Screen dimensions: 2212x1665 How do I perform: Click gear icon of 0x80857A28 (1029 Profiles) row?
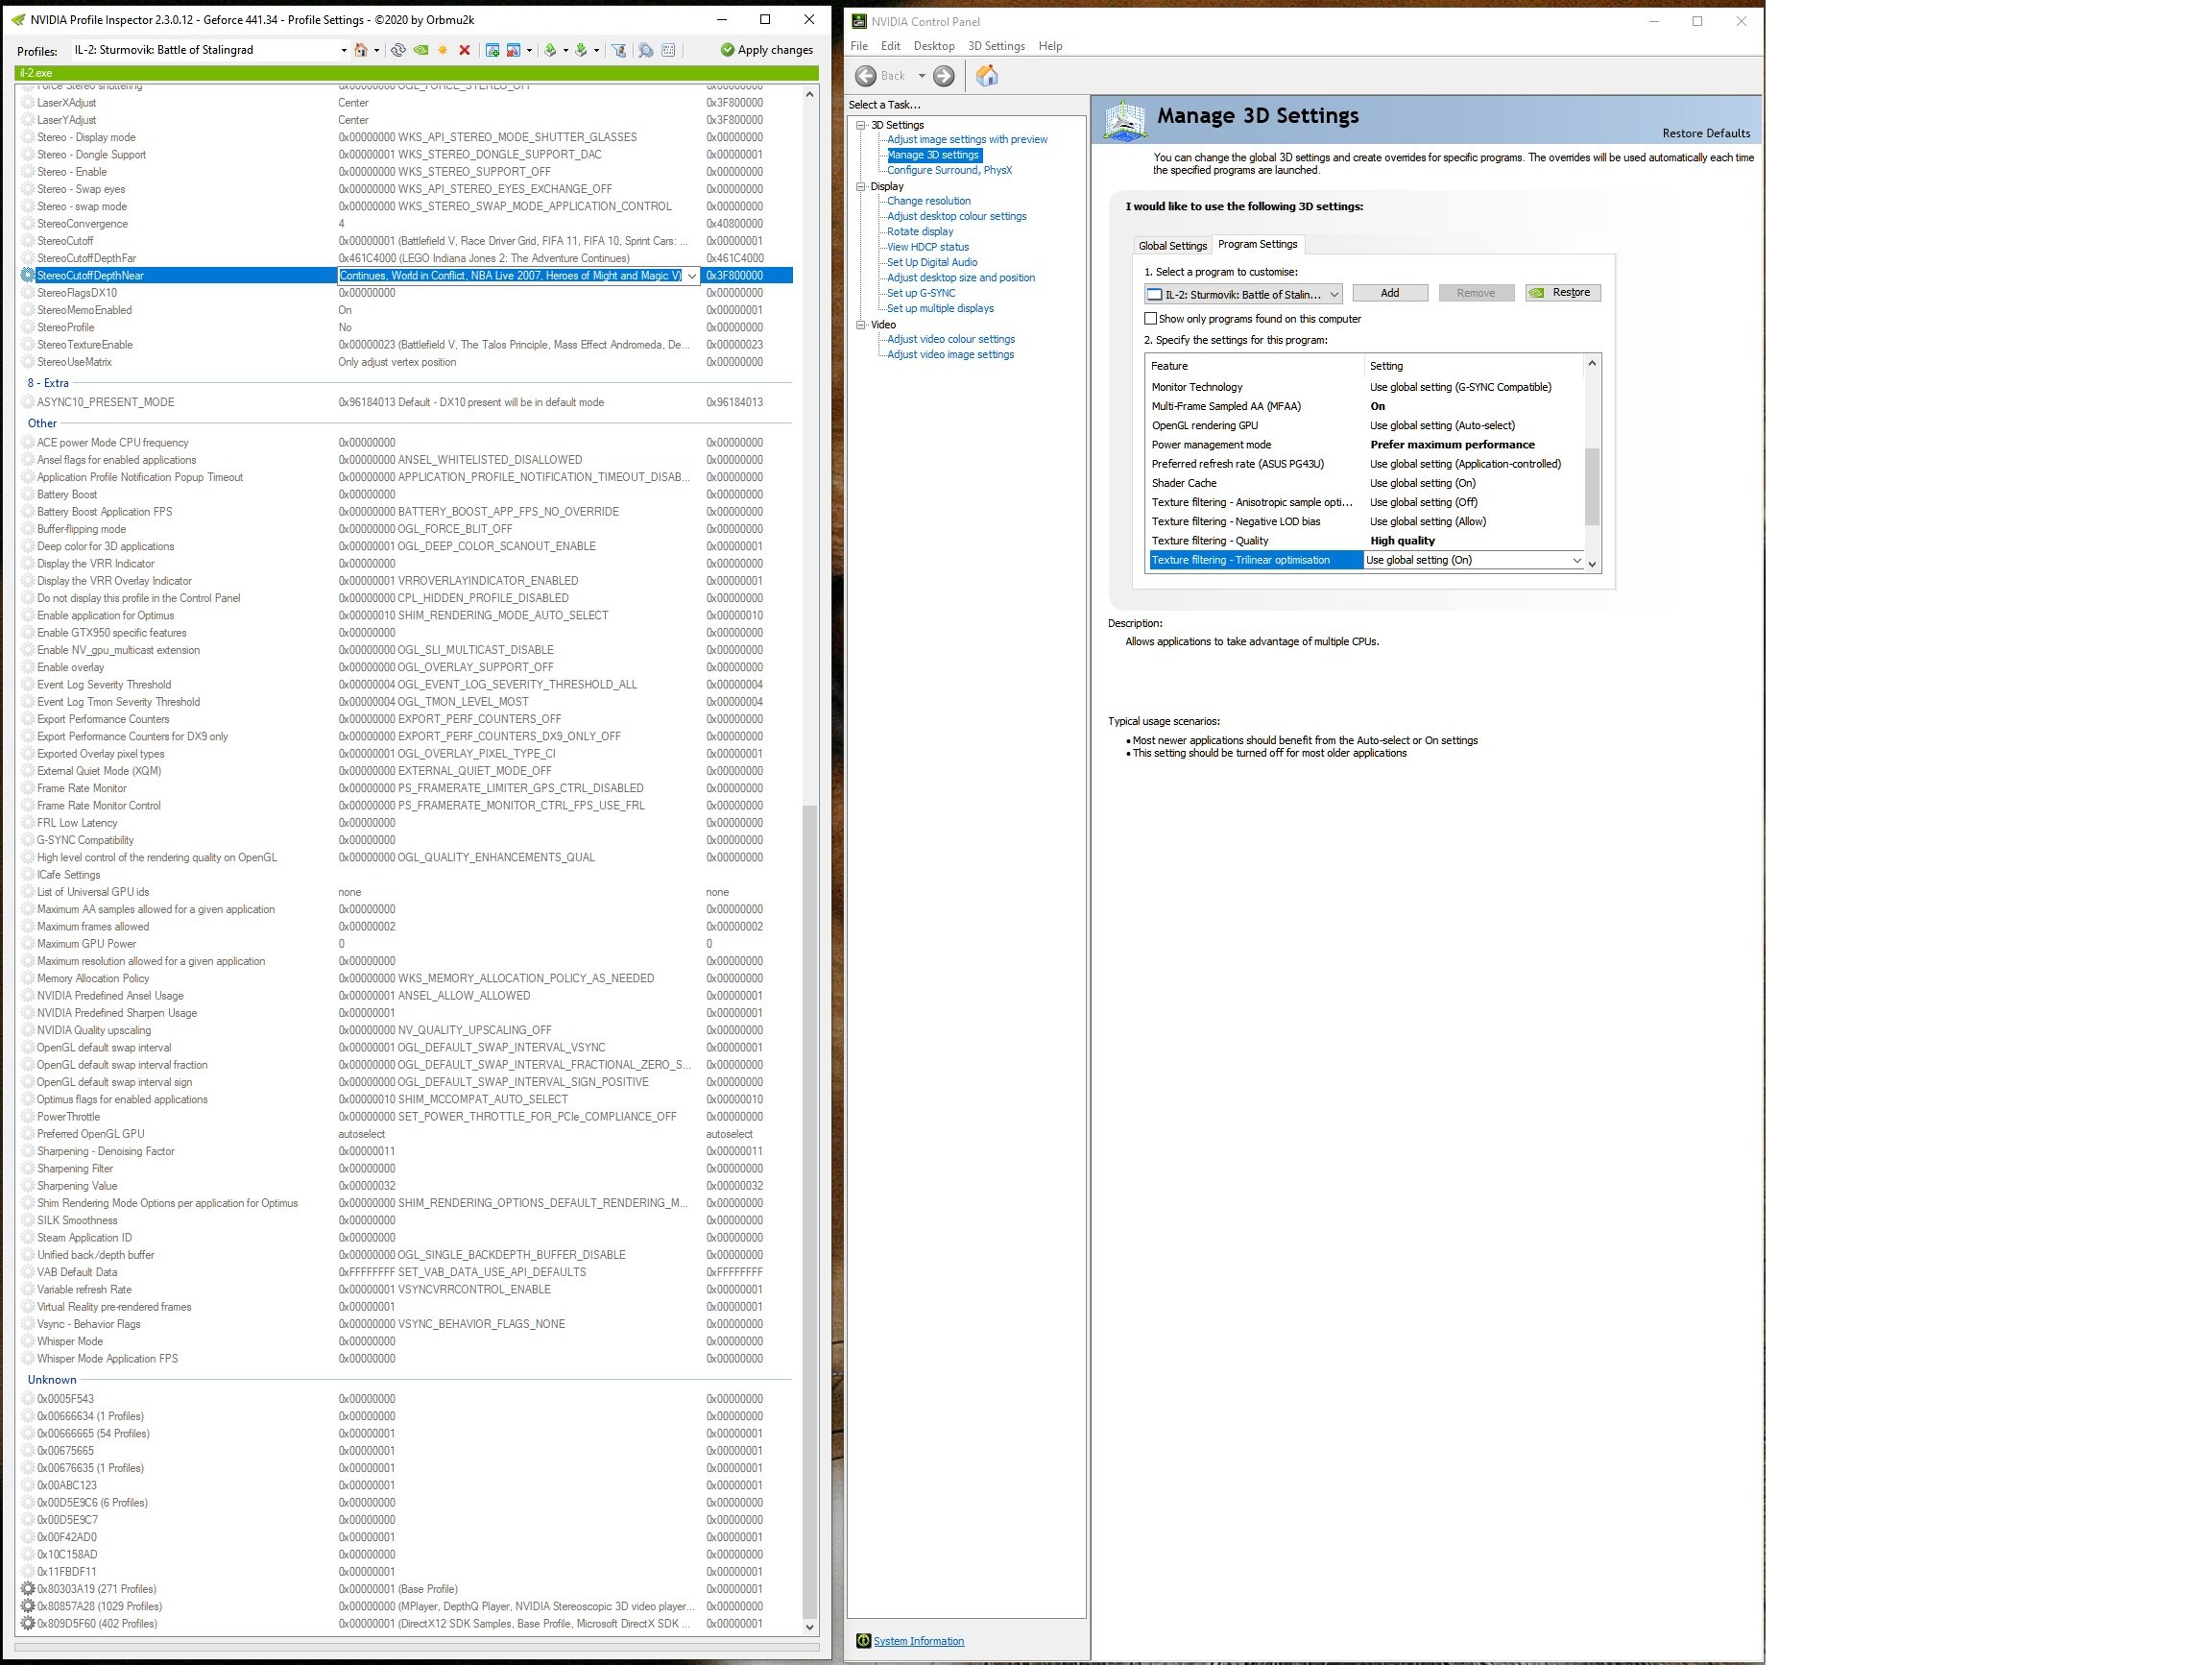28,1606
